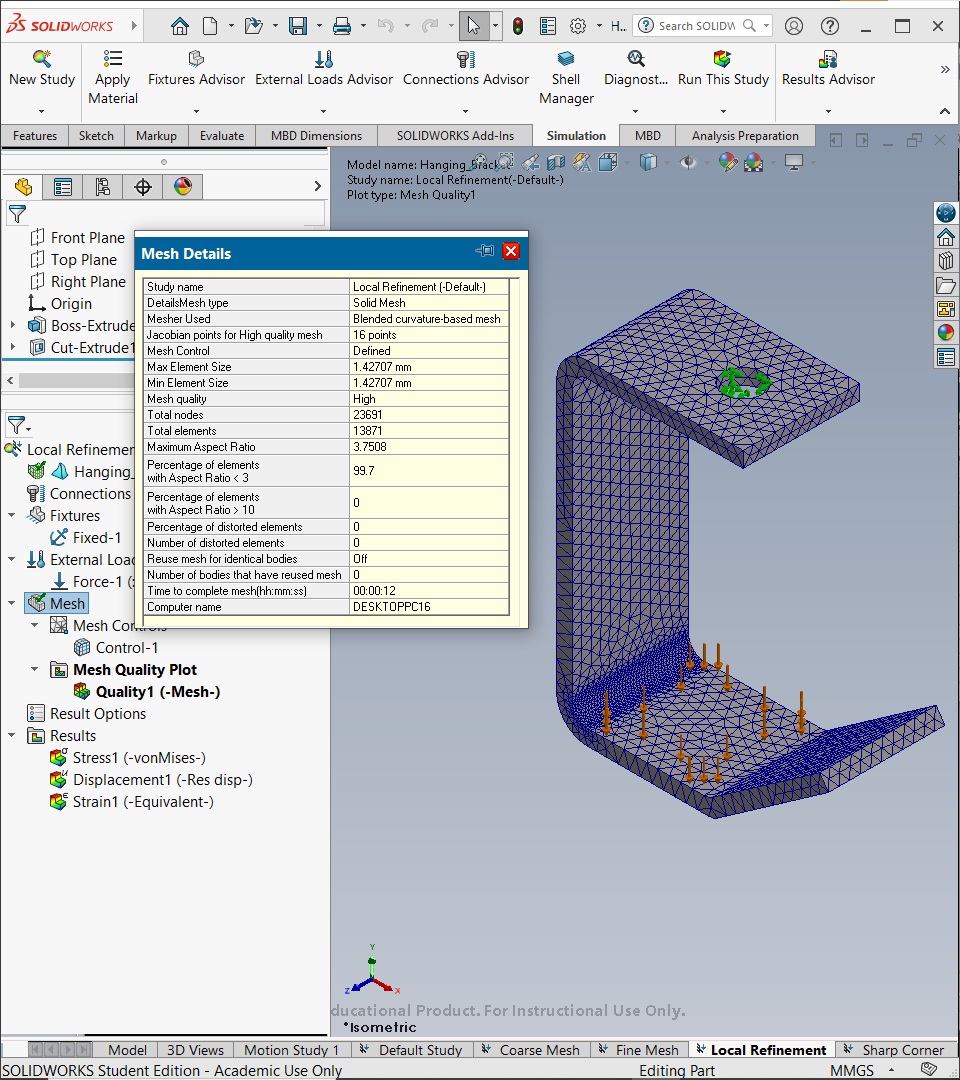Click the Search SOLIDWORKS input field
The height and width of the screenshot is (1080, 960).
tap(697, 26)
